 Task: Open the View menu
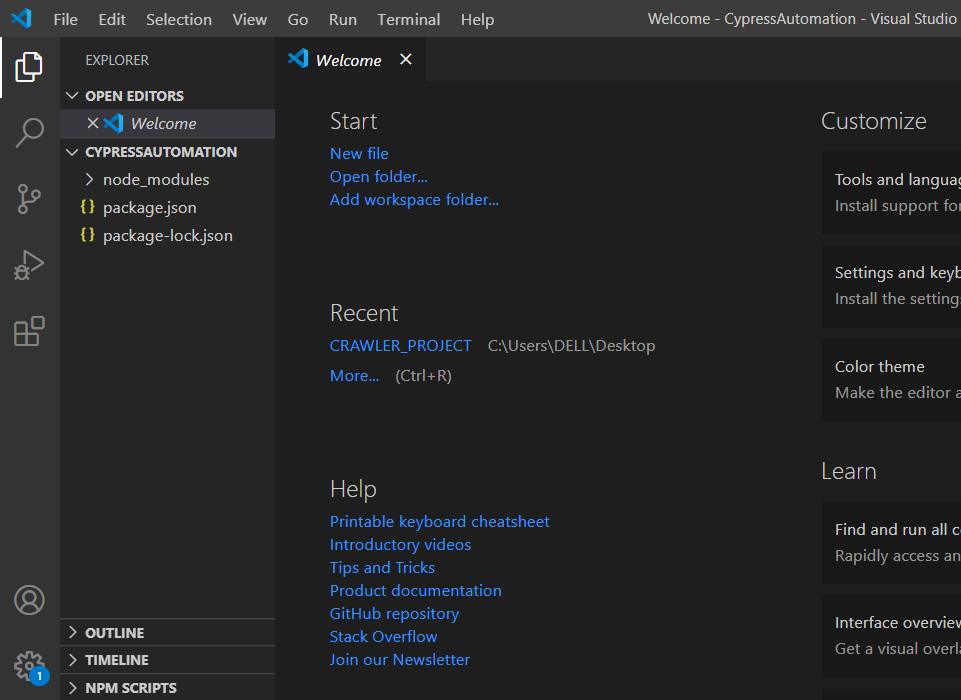coord(249,20)
